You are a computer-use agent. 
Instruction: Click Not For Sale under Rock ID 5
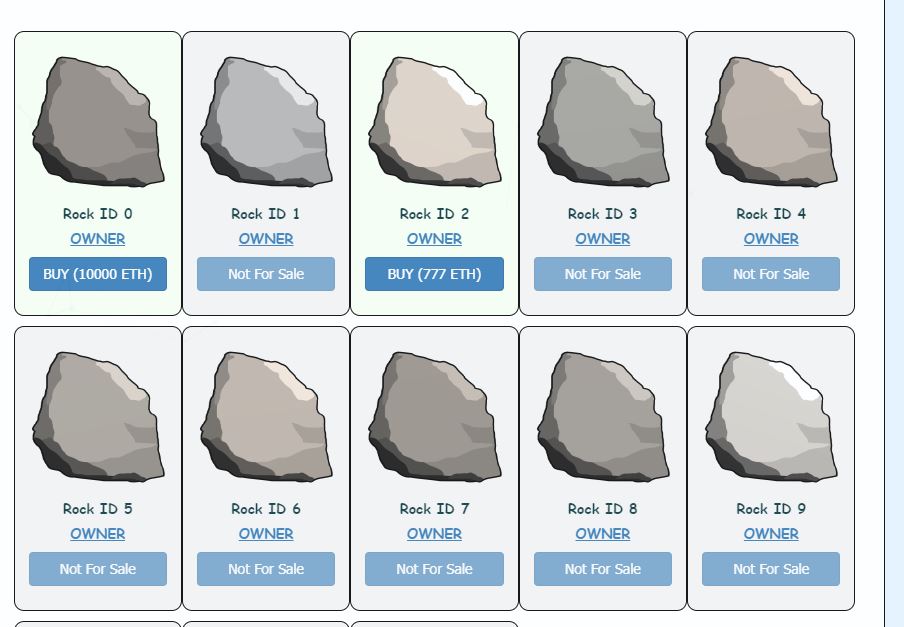98,569
